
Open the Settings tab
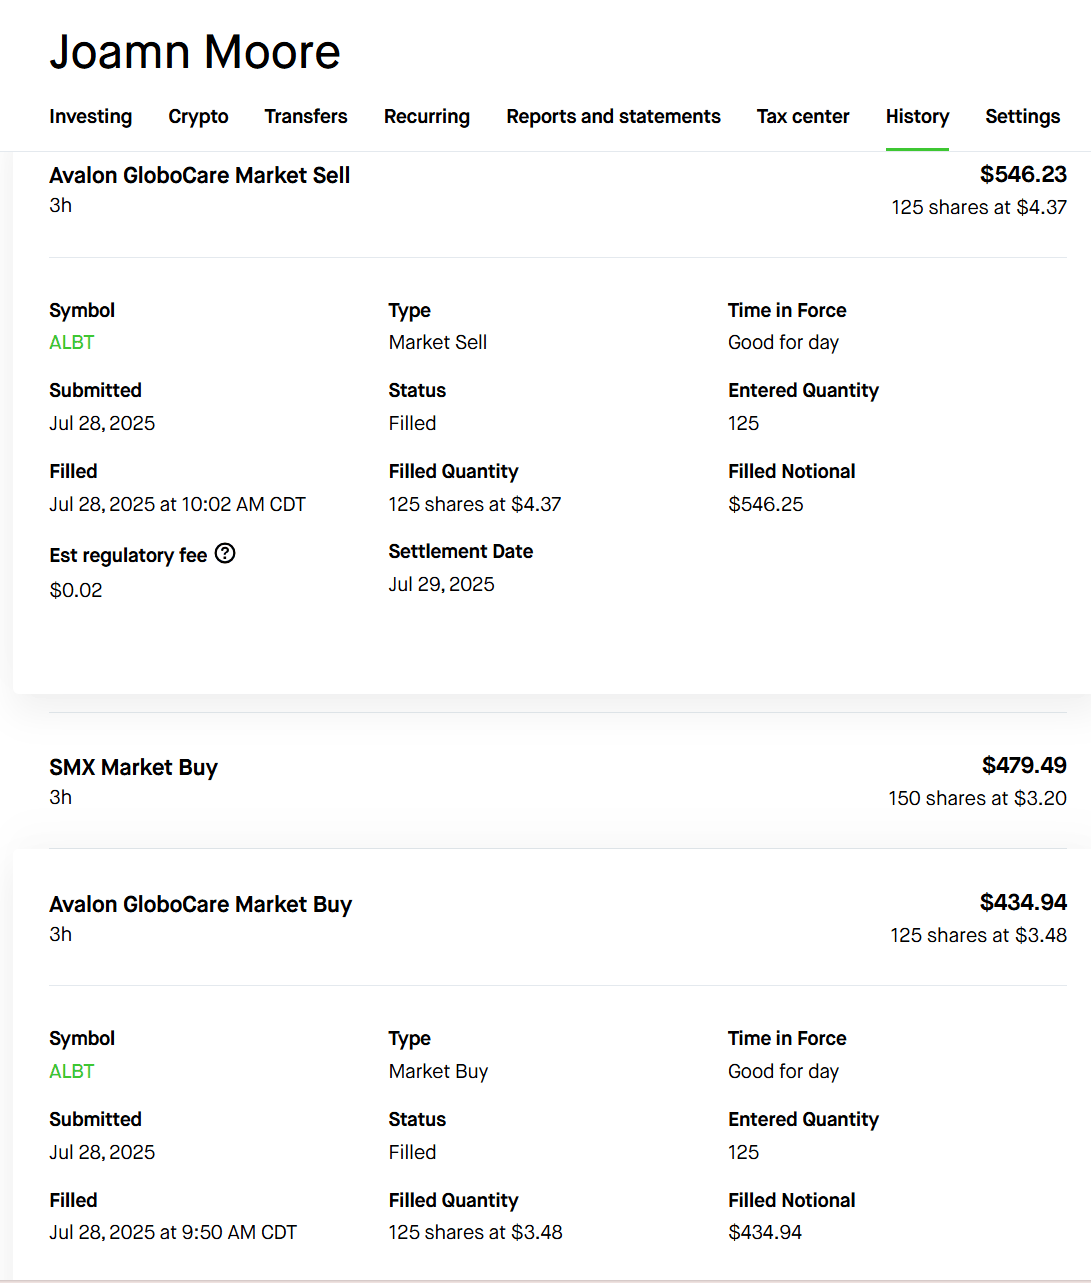point(1022,116)
